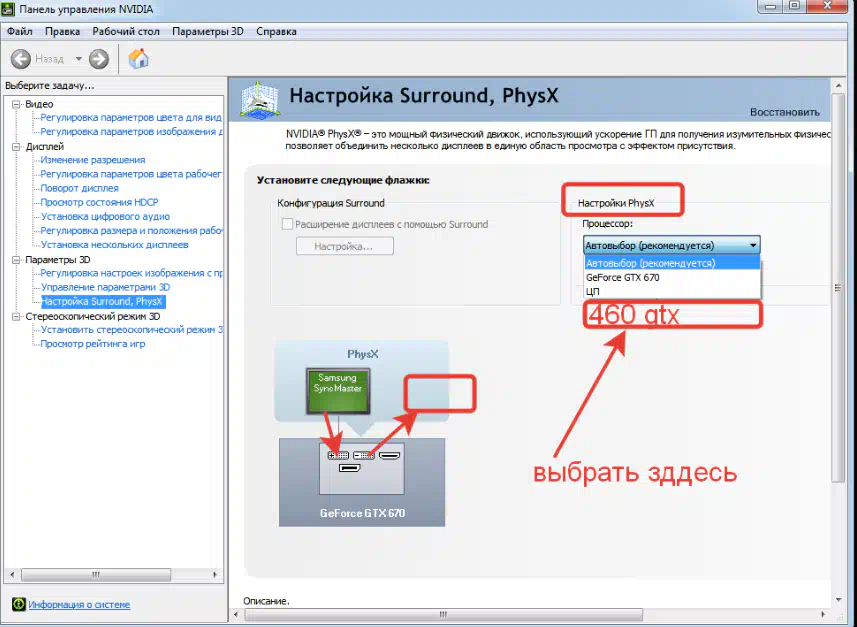Screen dimensions: 857x627
Task: Minimize the NVIDIA control panel window
Action: tap(770, 6)
